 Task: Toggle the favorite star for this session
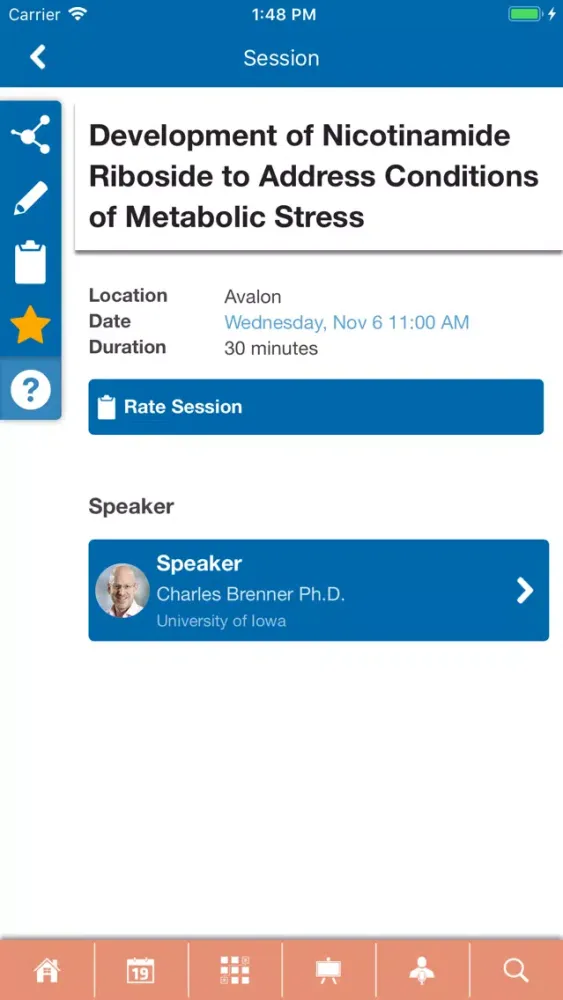coord(31,325)
